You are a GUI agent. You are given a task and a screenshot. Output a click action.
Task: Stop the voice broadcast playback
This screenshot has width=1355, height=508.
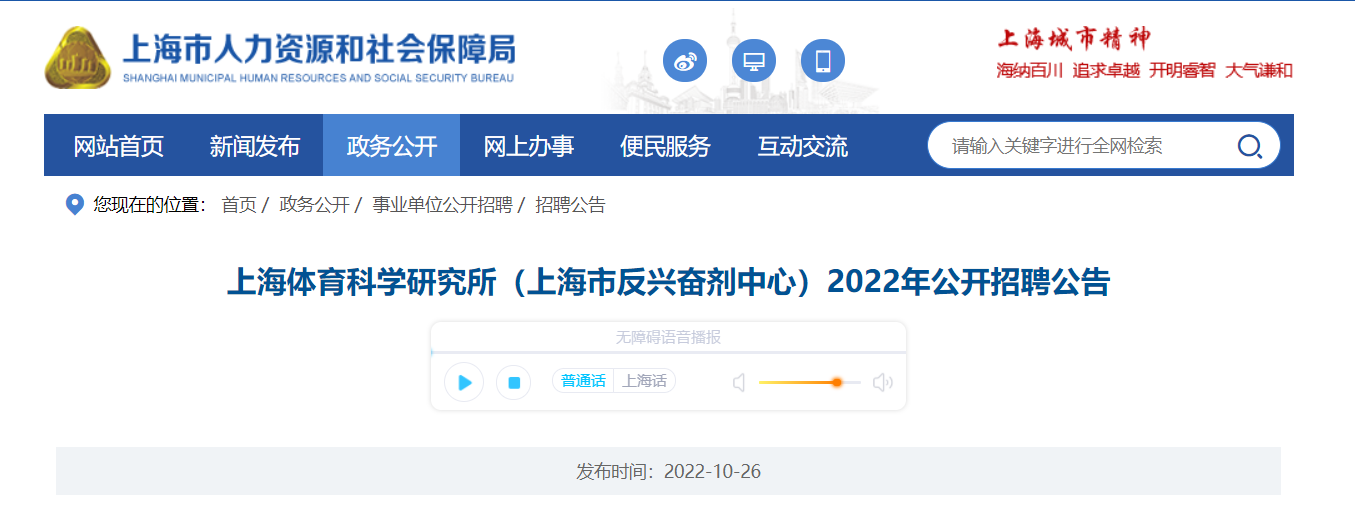(x=514, y=382)
